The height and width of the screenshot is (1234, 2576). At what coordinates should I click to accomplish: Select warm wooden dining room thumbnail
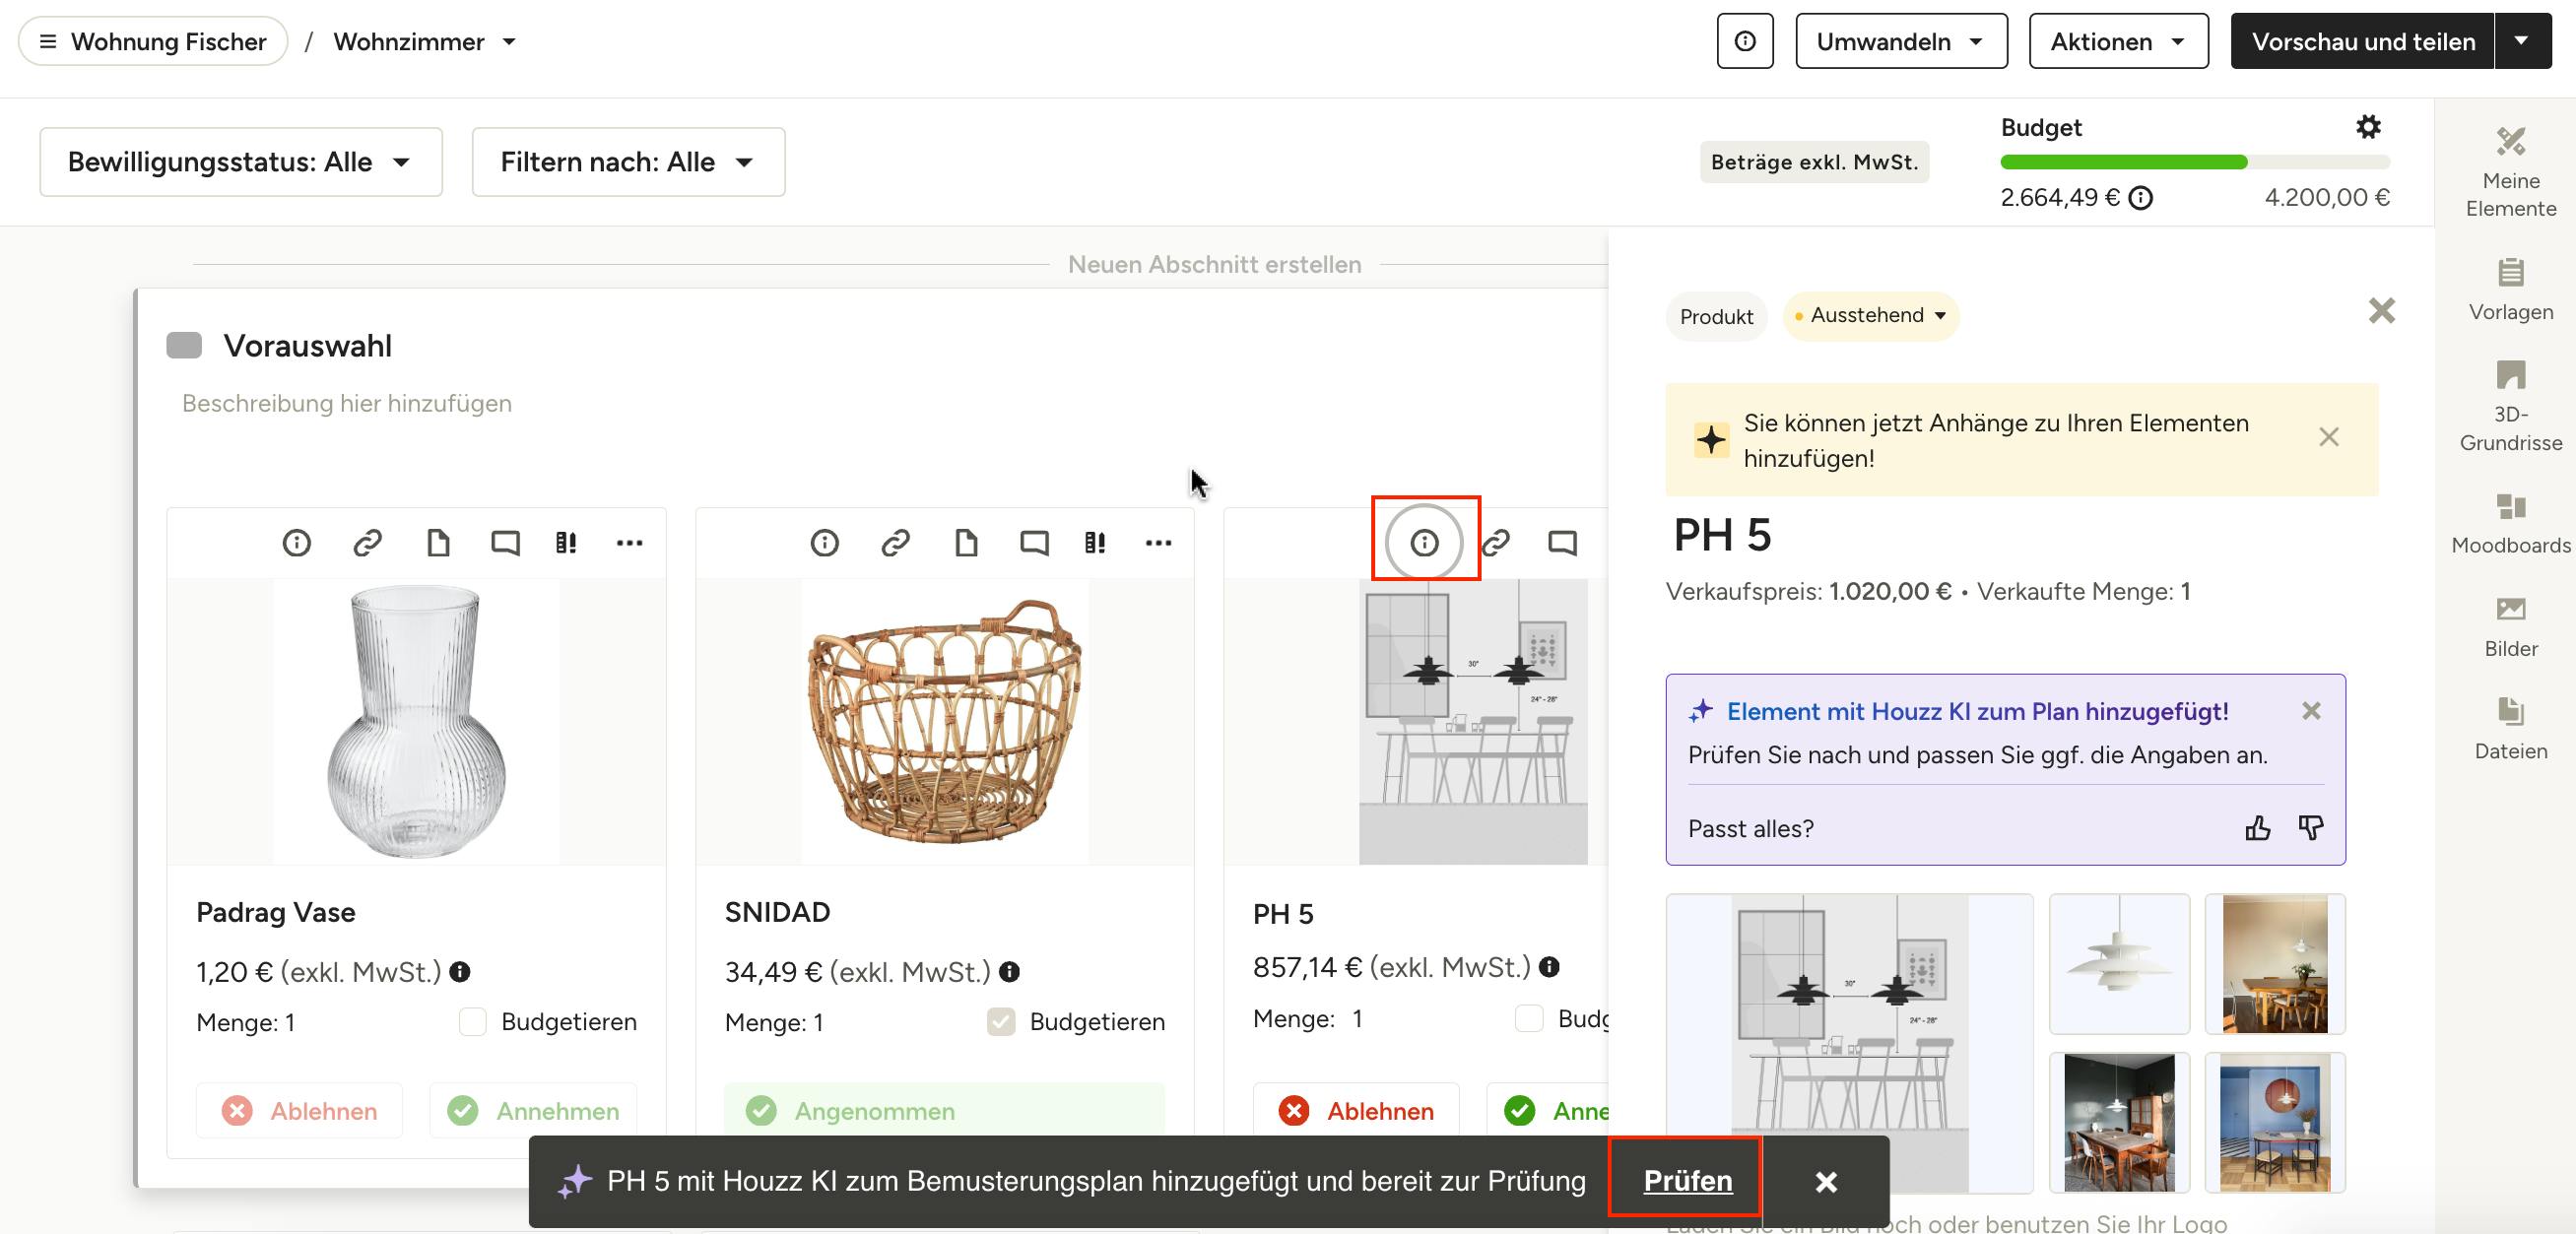click(x=2275, y=964)
